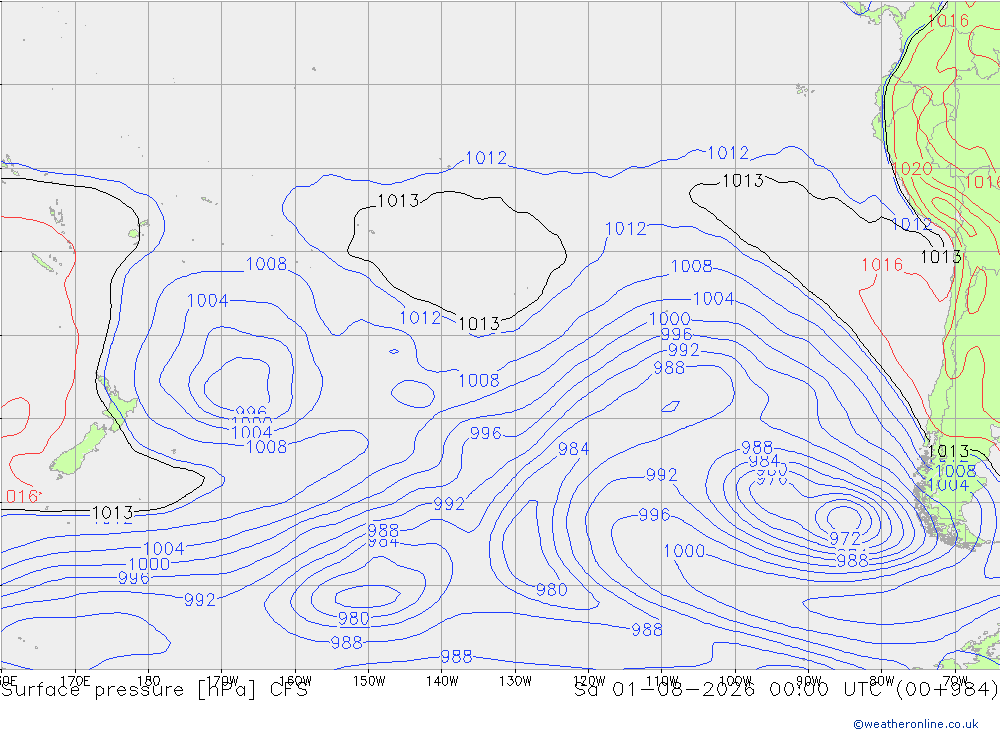Click the weatheronline.co.uk copyright link
Viewport: 1000px width, 733px height.
[915, 724]
